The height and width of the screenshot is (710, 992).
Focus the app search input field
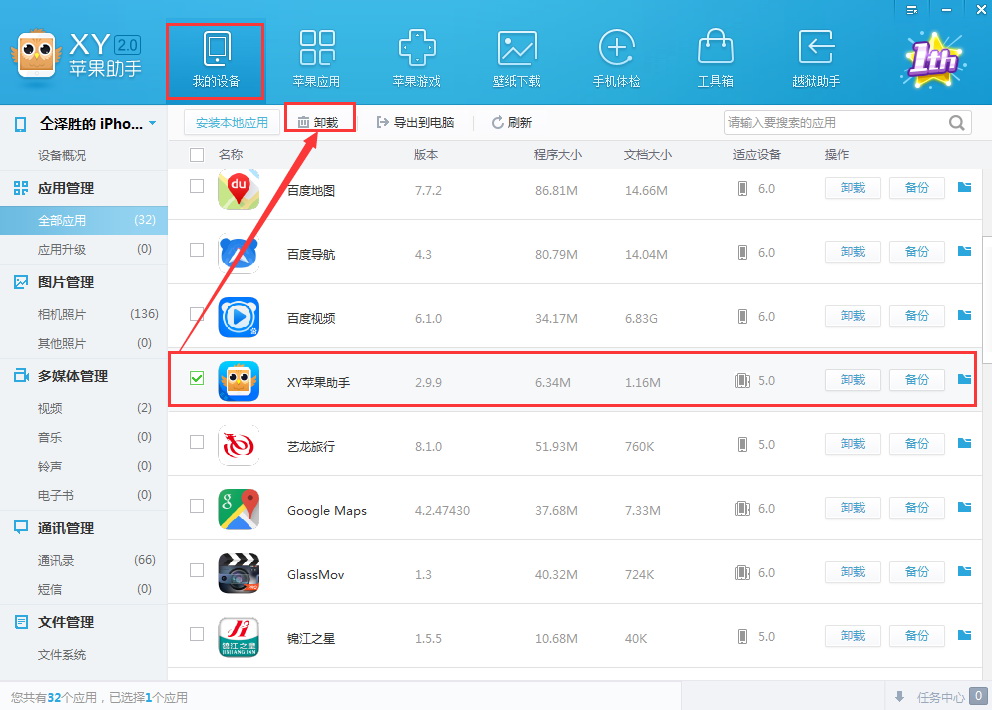[x=834, y=122]
